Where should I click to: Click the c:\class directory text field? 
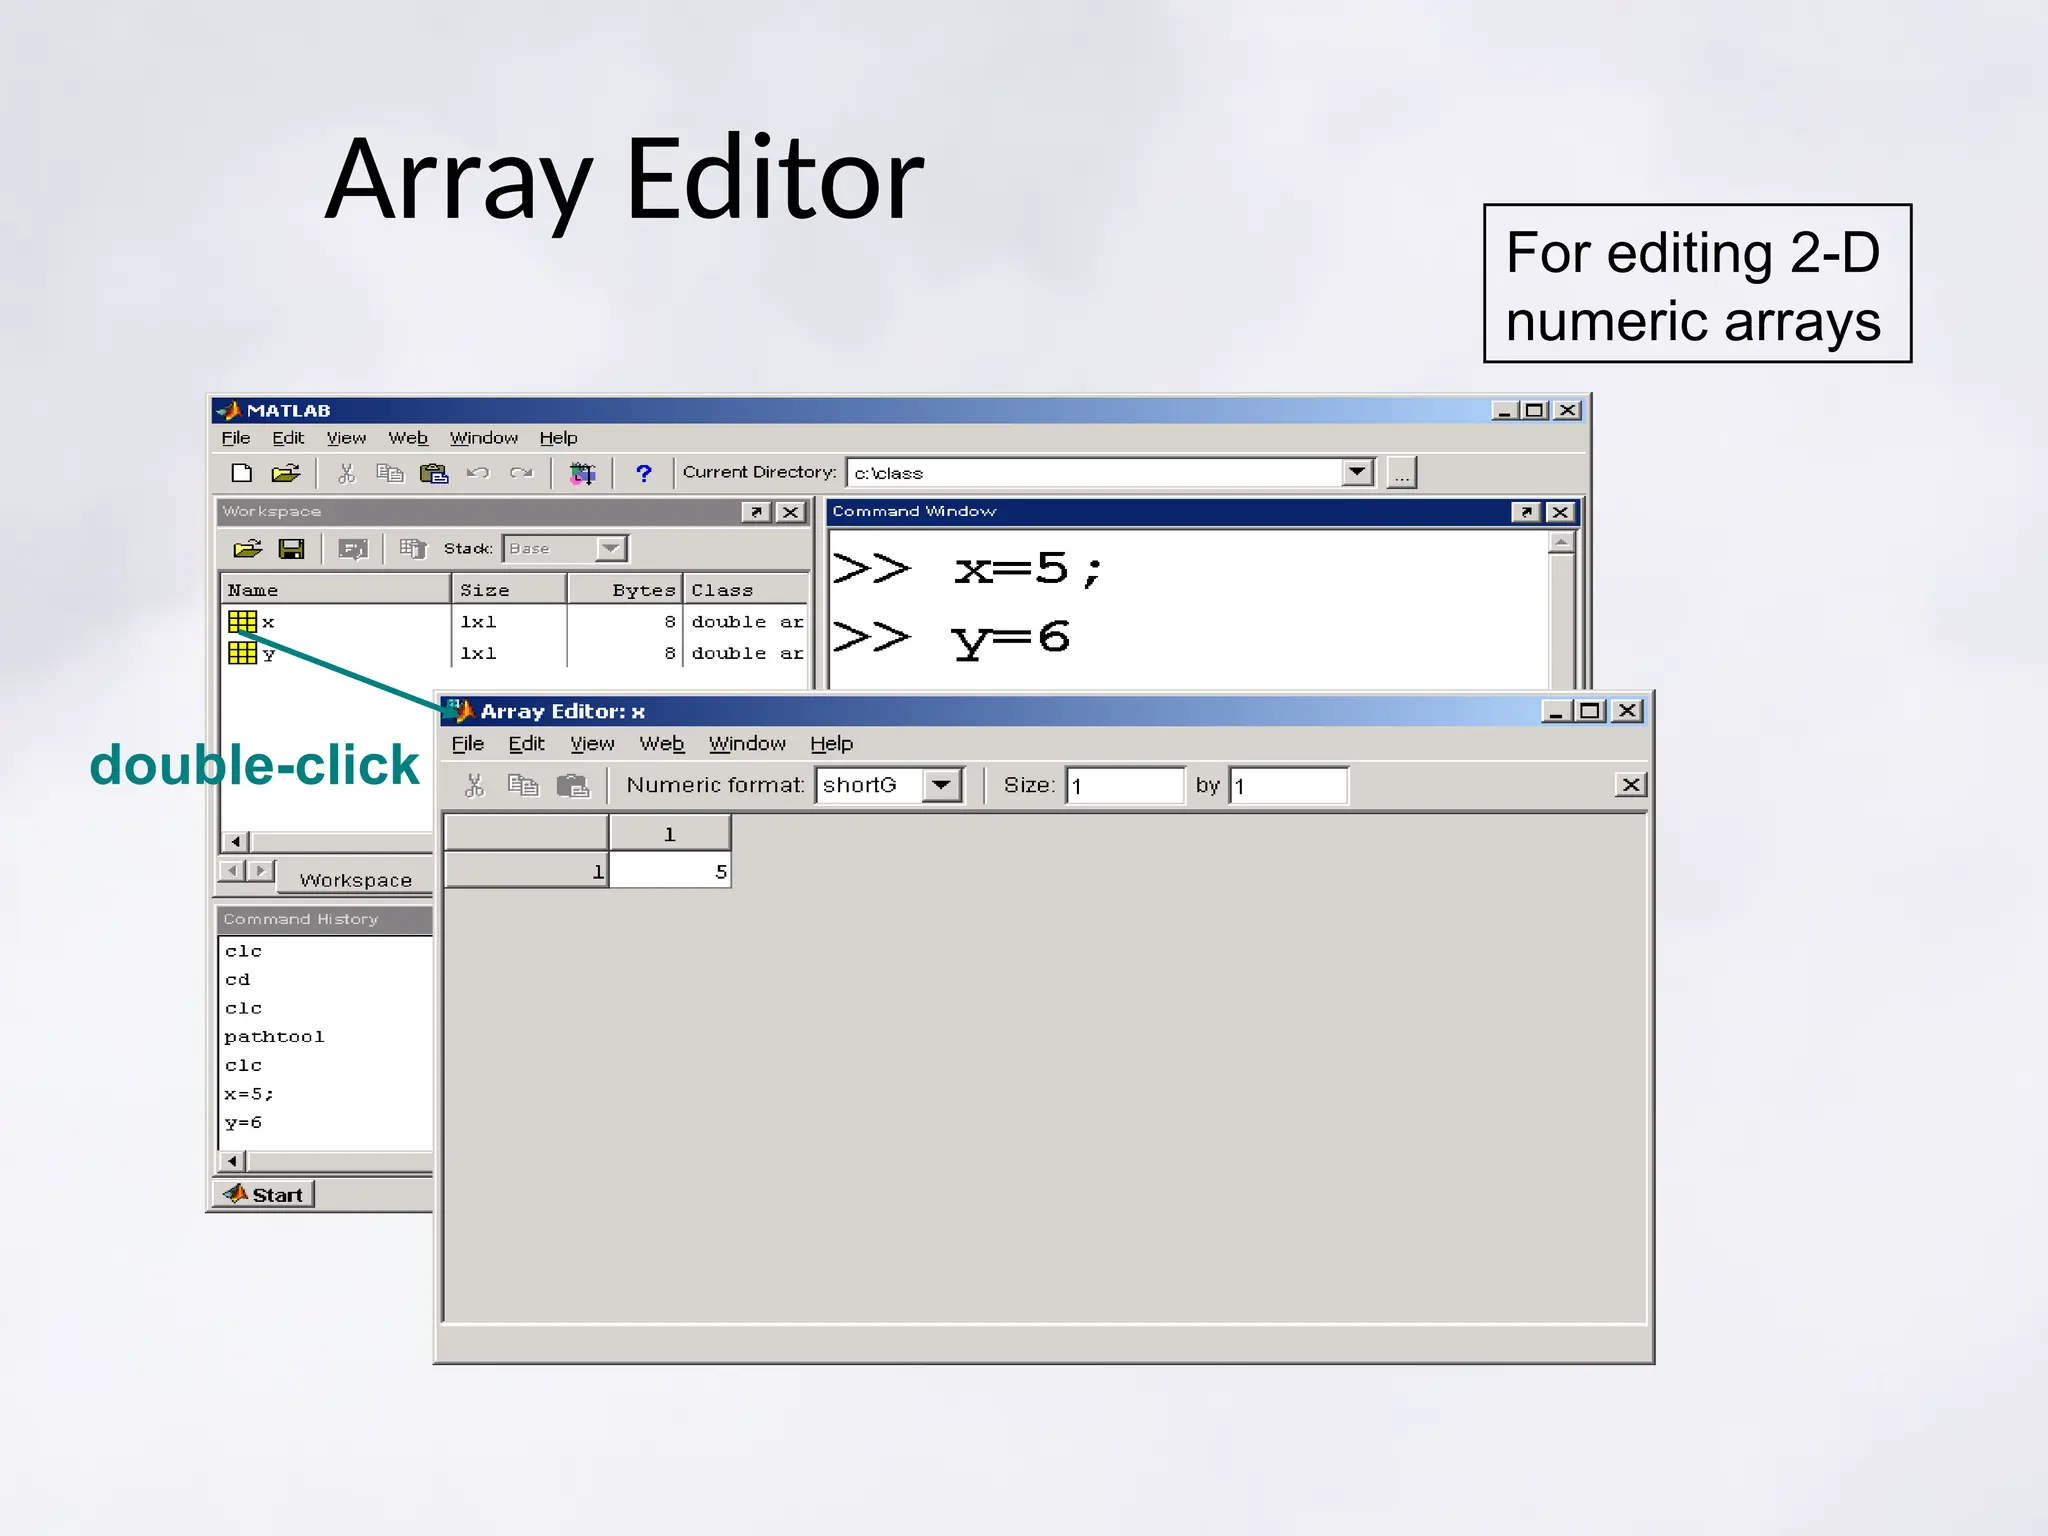[1094, 472]
